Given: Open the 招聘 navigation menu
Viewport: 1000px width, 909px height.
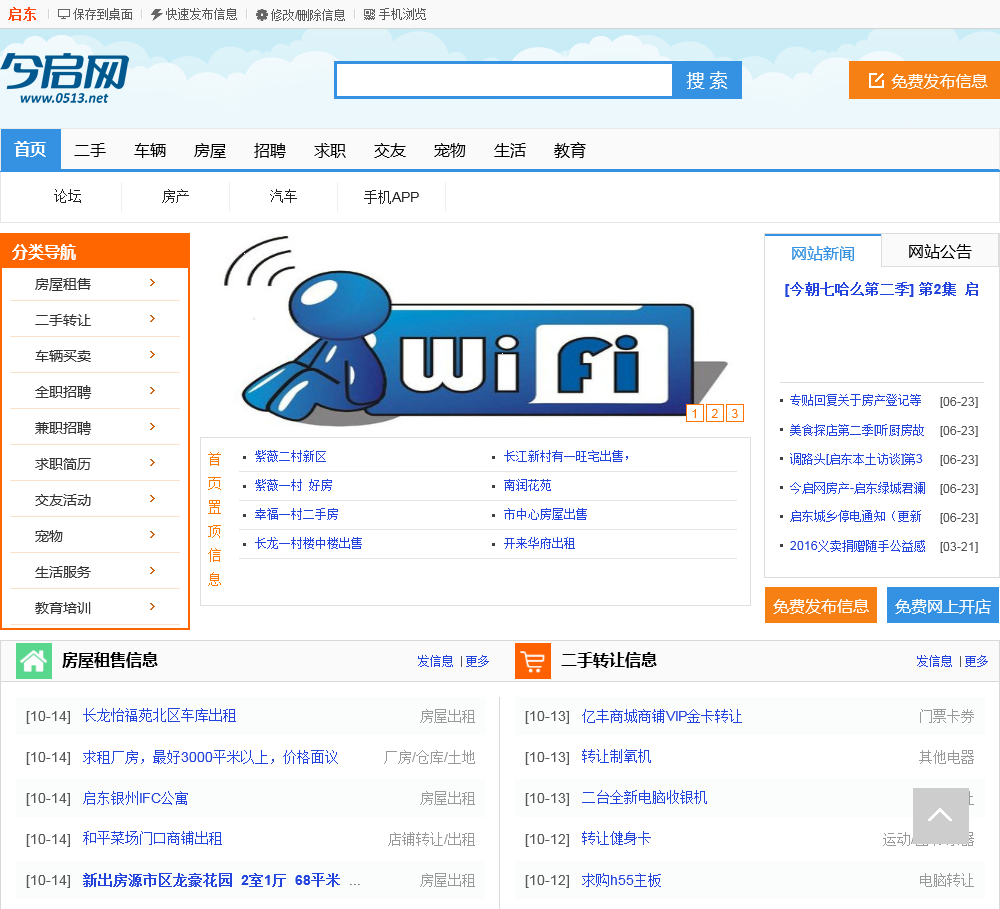Looking at the screenshot, I should click(270, 151).
